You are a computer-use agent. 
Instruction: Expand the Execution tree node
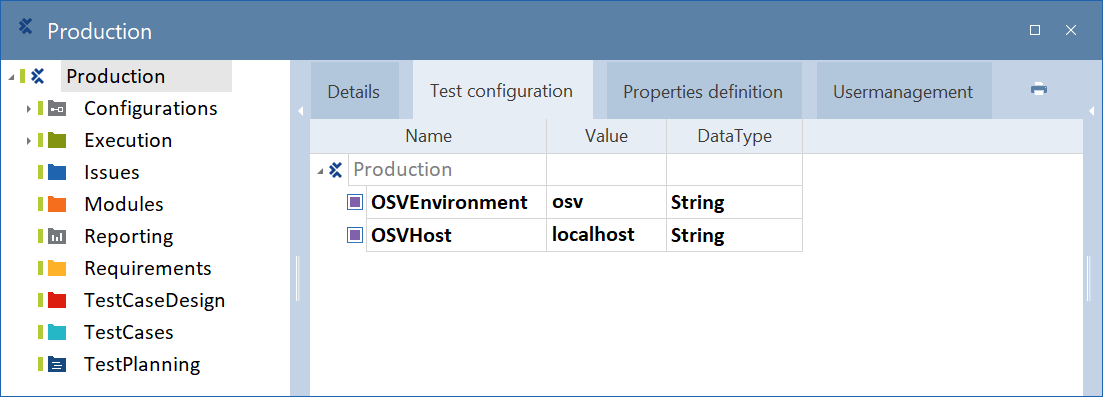[x=29, y=141]
